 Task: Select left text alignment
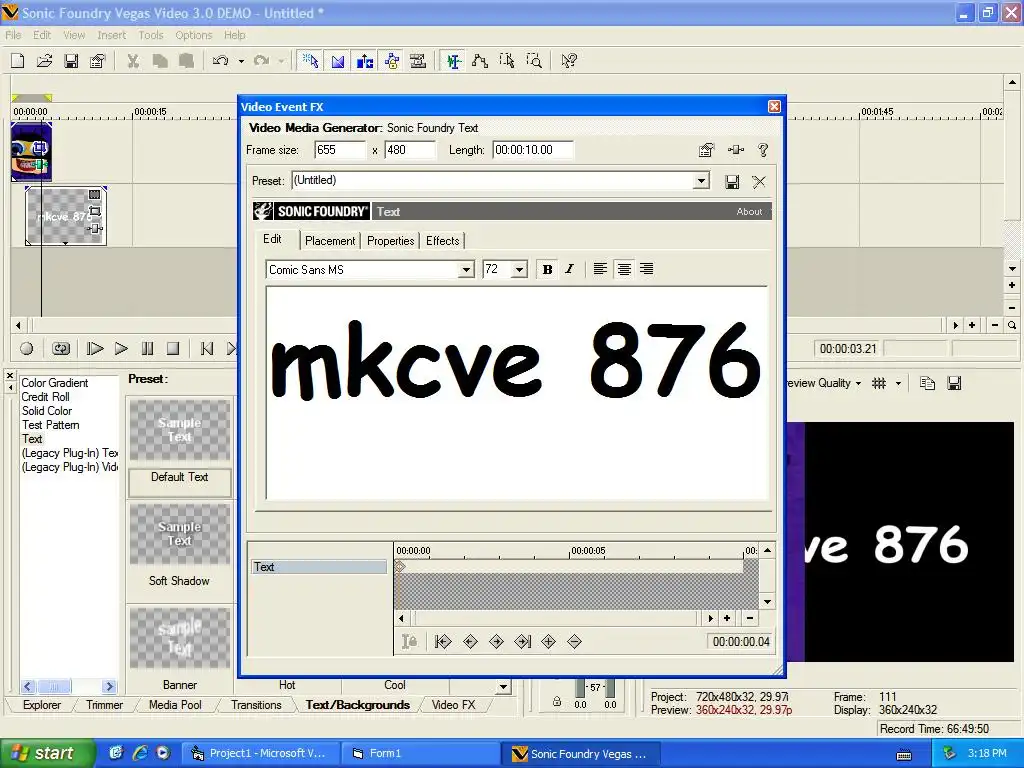(600, 269)
